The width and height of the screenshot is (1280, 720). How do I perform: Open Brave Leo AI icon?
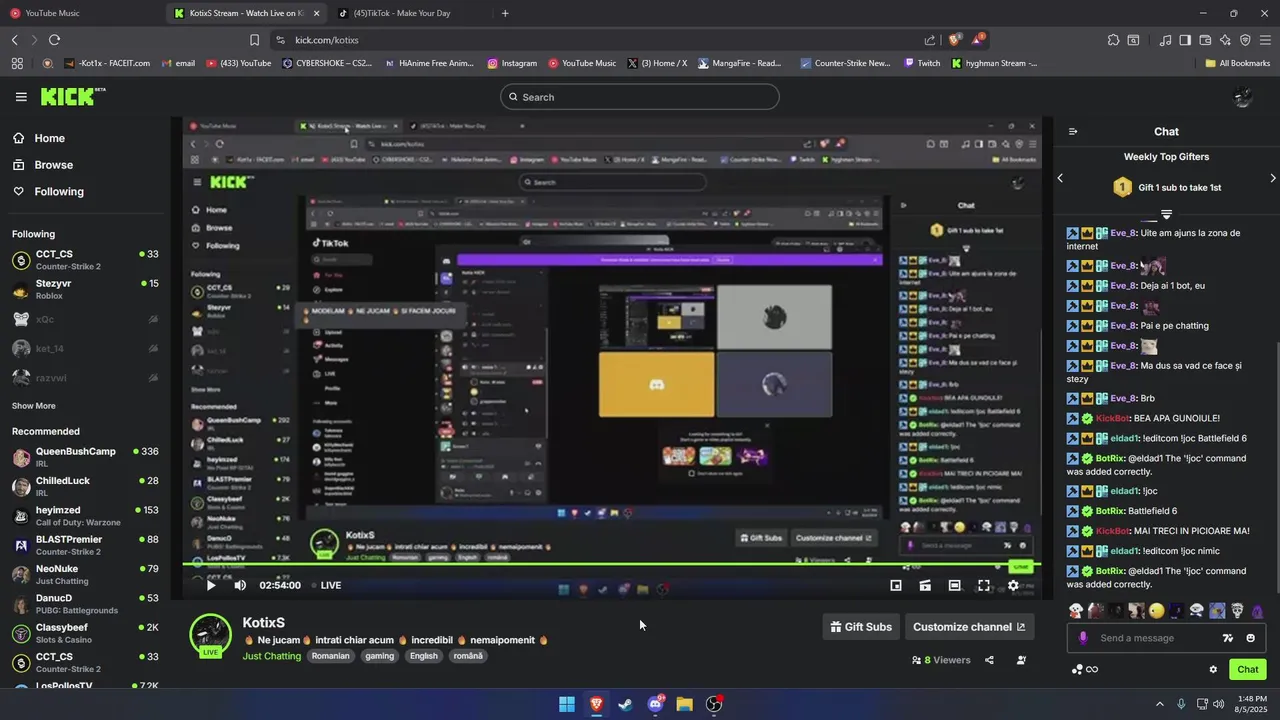[x=1225, y=40]
